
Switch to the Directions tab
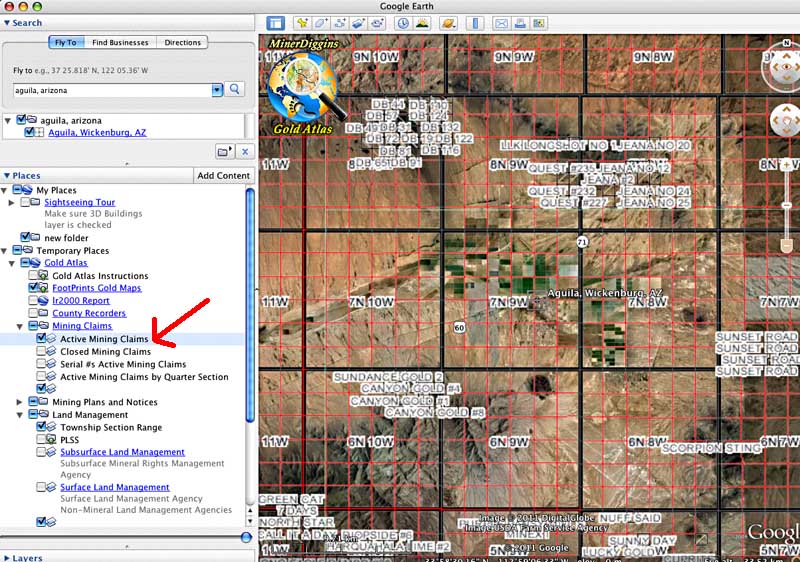tap(182, 42)
